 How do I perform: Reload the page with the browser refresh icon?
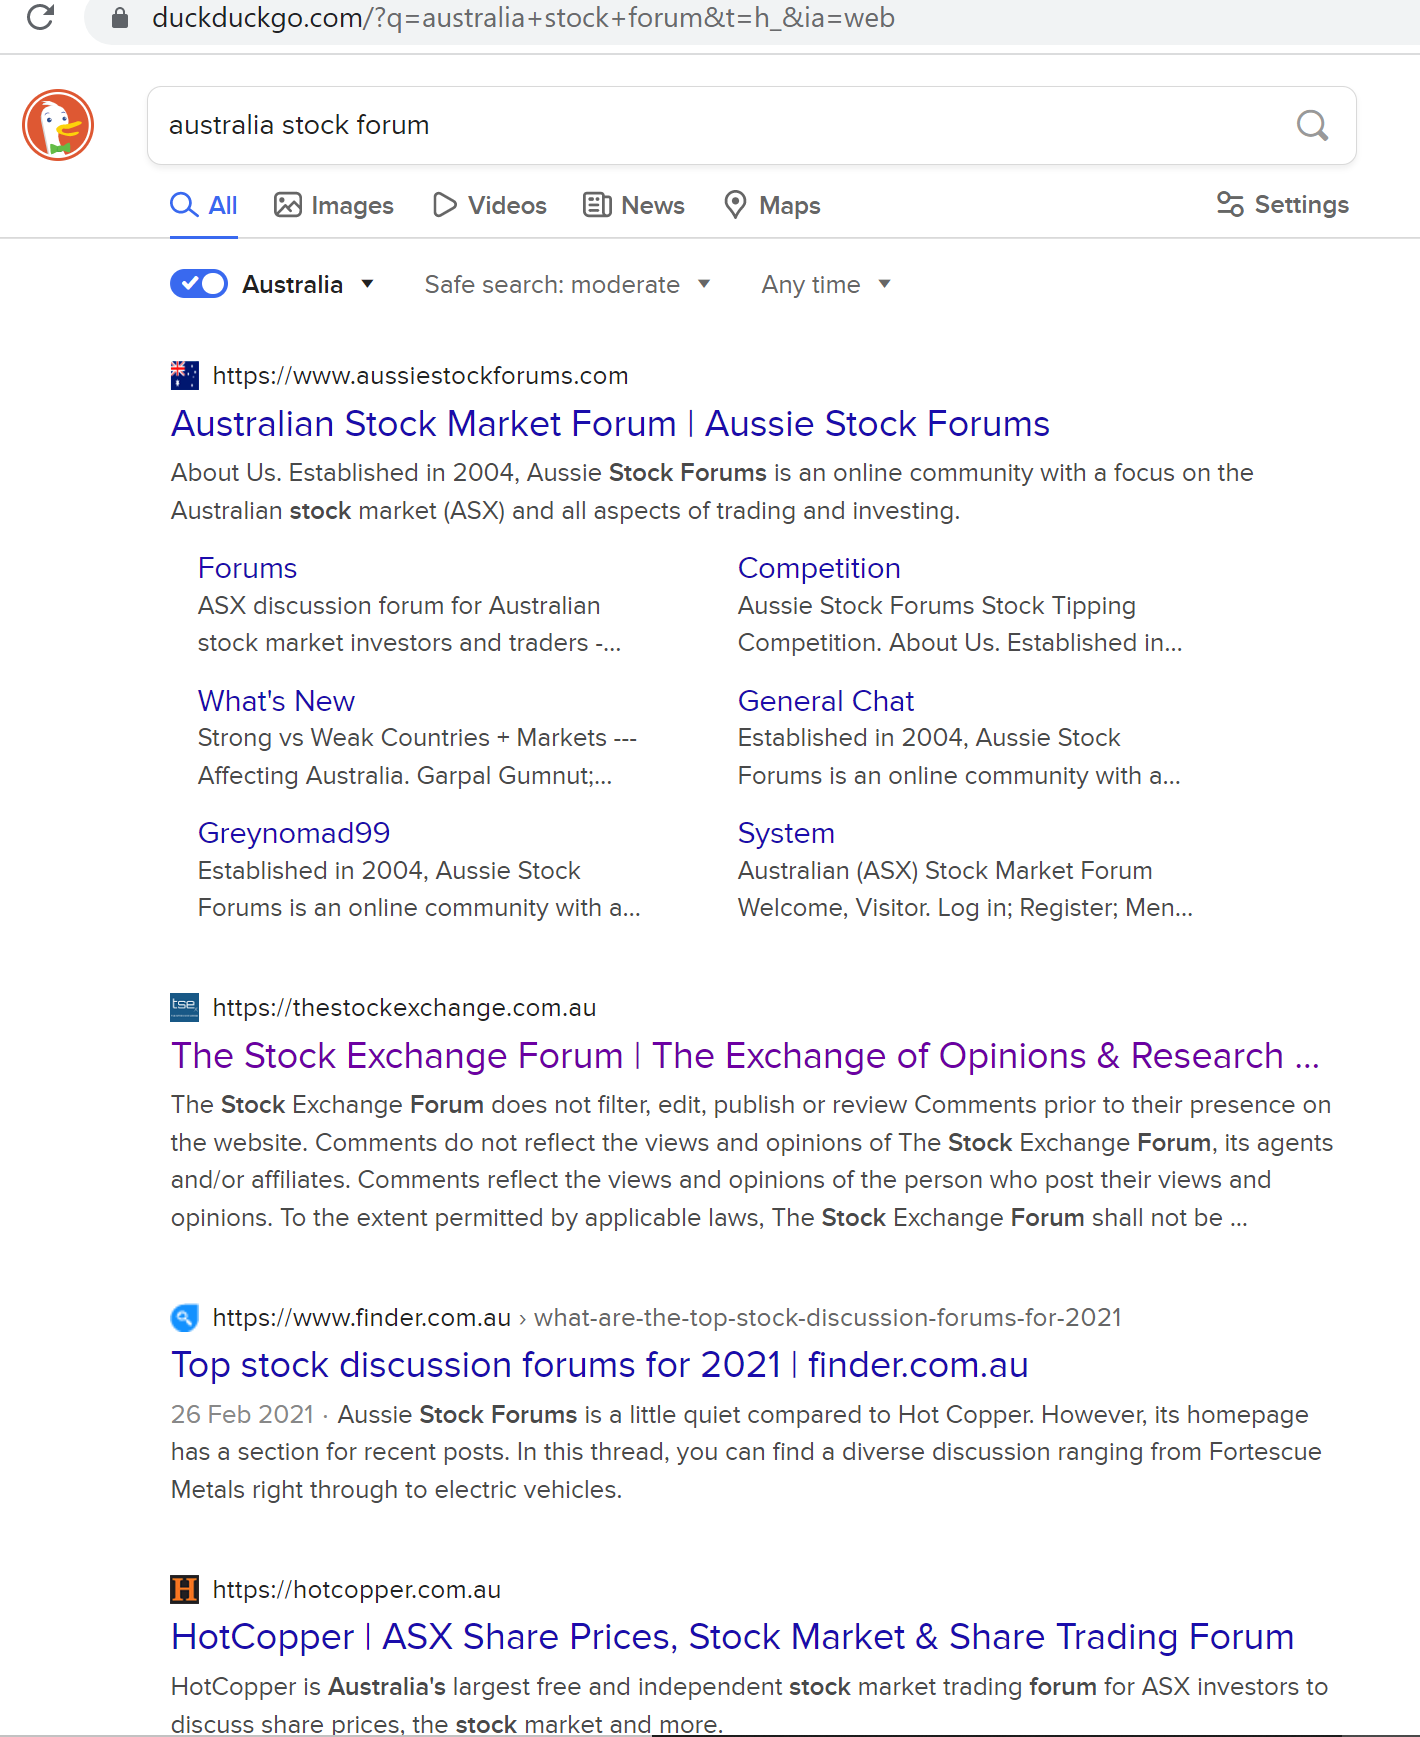[40, 17]
